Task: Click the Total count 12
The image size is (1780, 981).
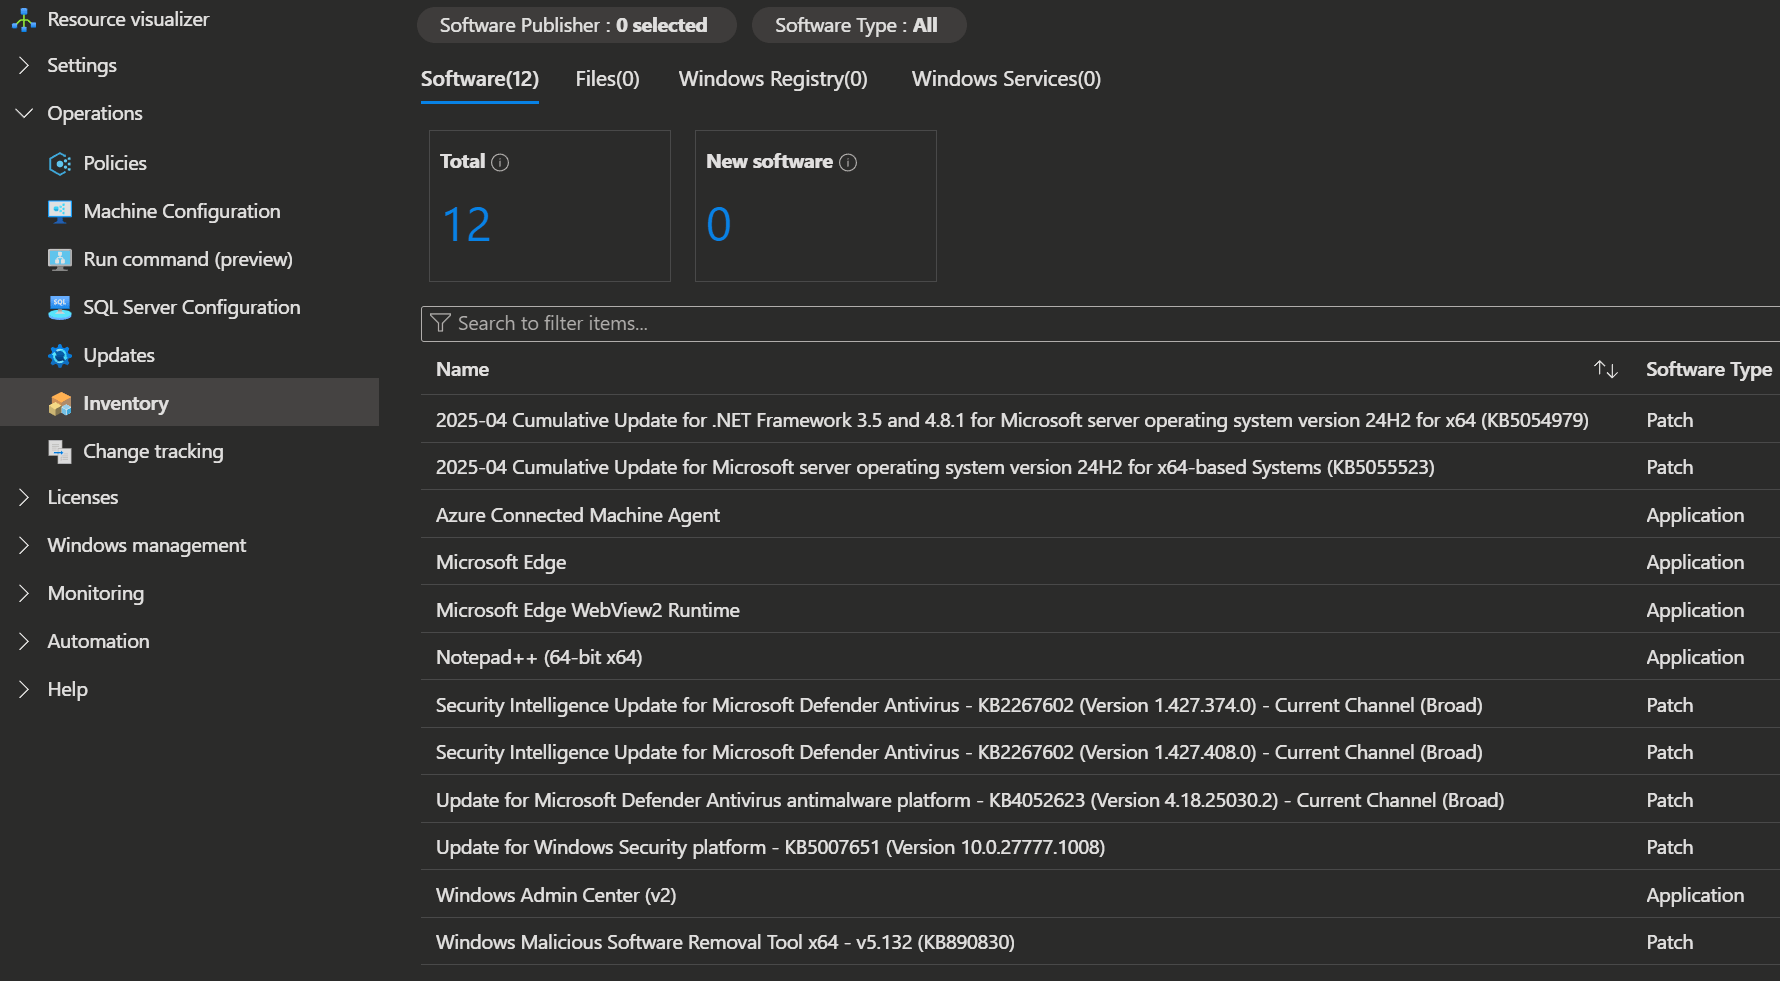Action: point(466,224)
